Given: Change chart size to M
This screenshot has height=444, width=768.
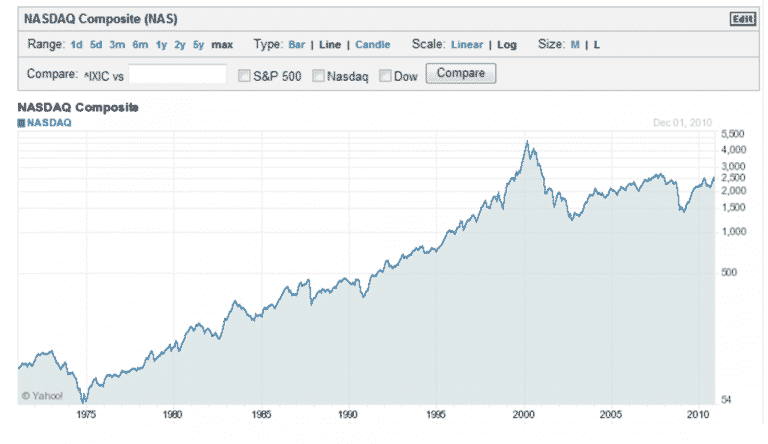Looking at the screenshot, I should 575,45.
